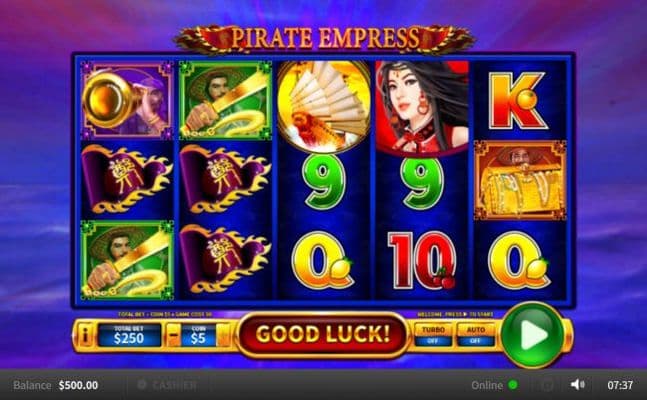Decrease the coin value with minus button
The width and height of the screenshot is (647, 400).
tap(174, 336)
